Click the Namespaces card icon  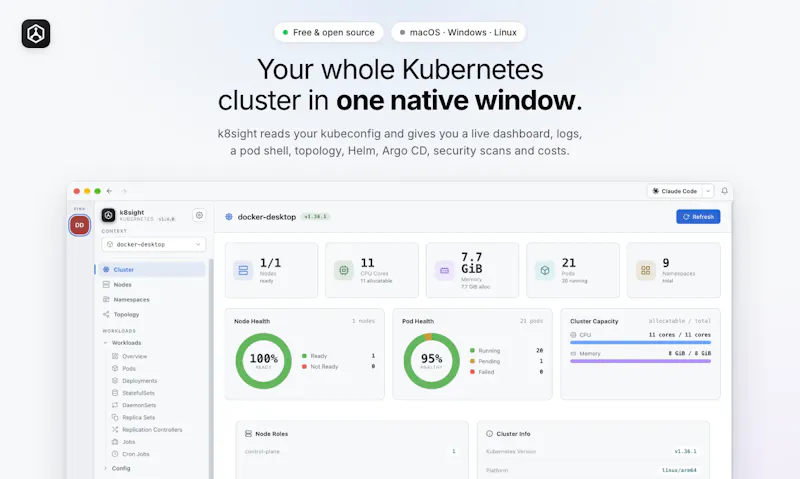tap(645, 270)
